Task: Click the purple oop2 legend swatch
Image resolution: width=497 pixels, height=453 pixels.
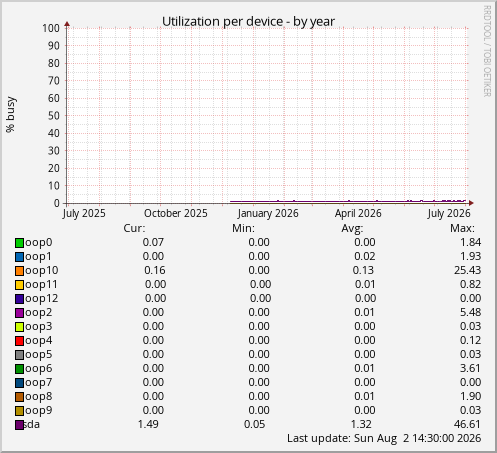Action: pos(19,313)
